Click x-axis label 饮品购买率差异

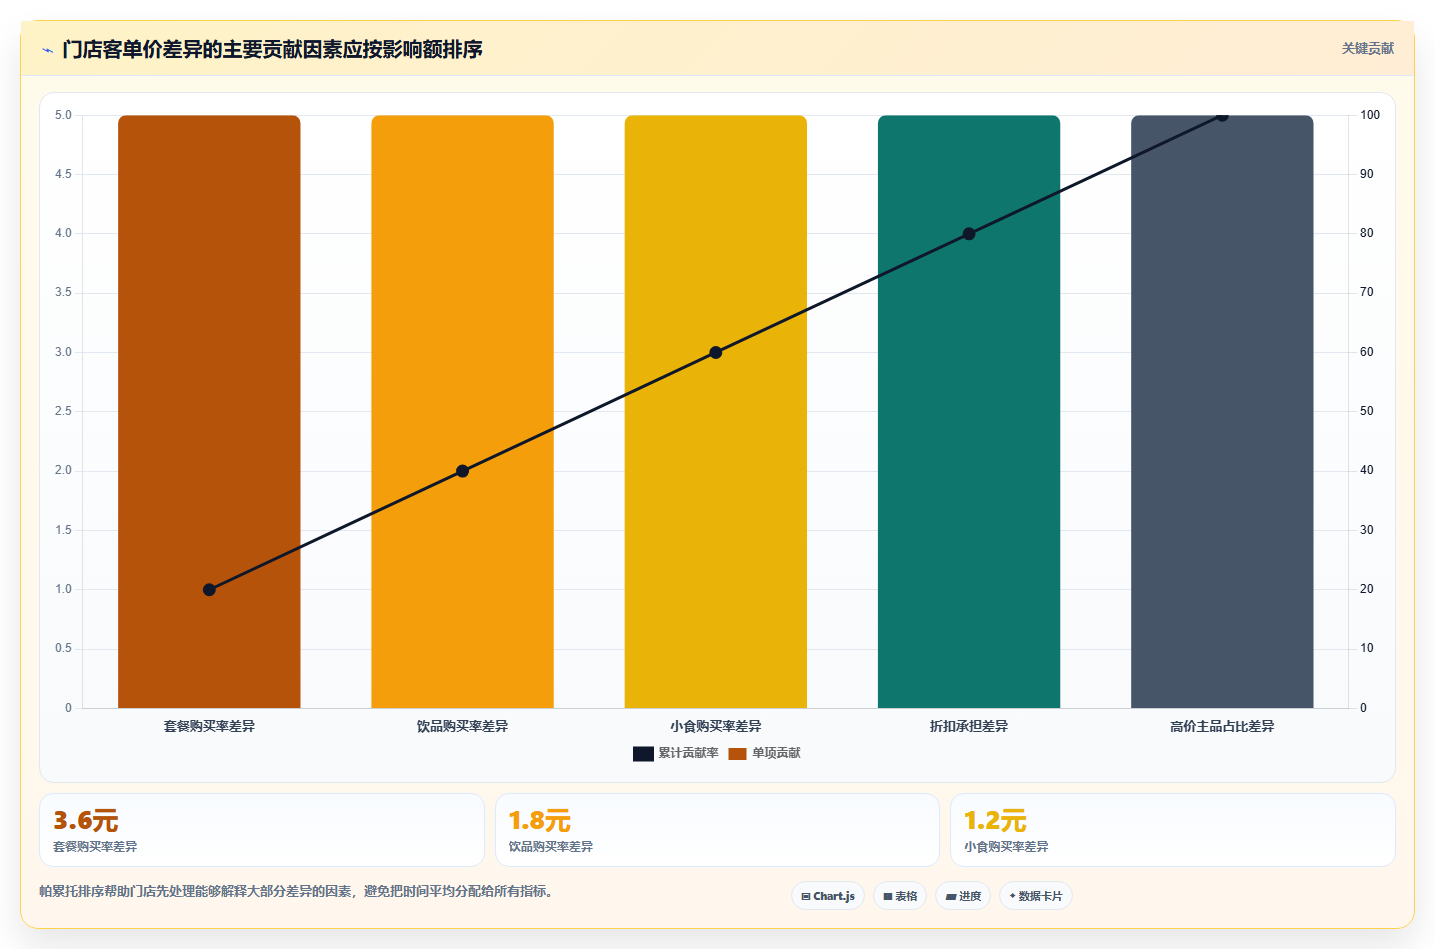point(462,726)
